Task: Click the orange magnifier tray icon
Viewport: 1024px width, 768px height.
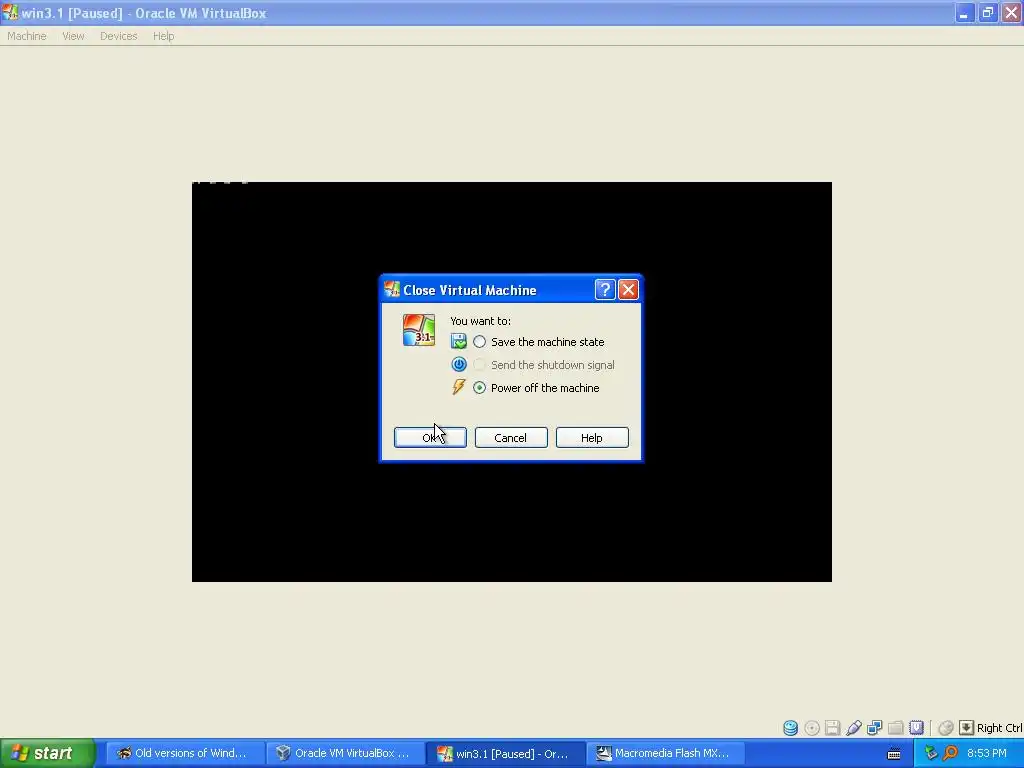Action: tap(950, 753)
